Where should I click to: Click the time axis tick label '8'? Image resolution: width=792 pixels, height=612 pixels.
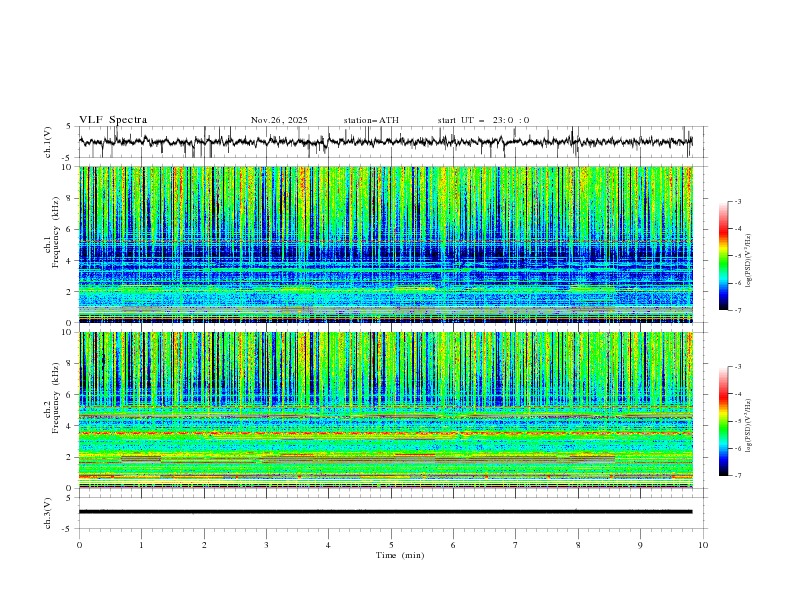[x=578, y=545]
